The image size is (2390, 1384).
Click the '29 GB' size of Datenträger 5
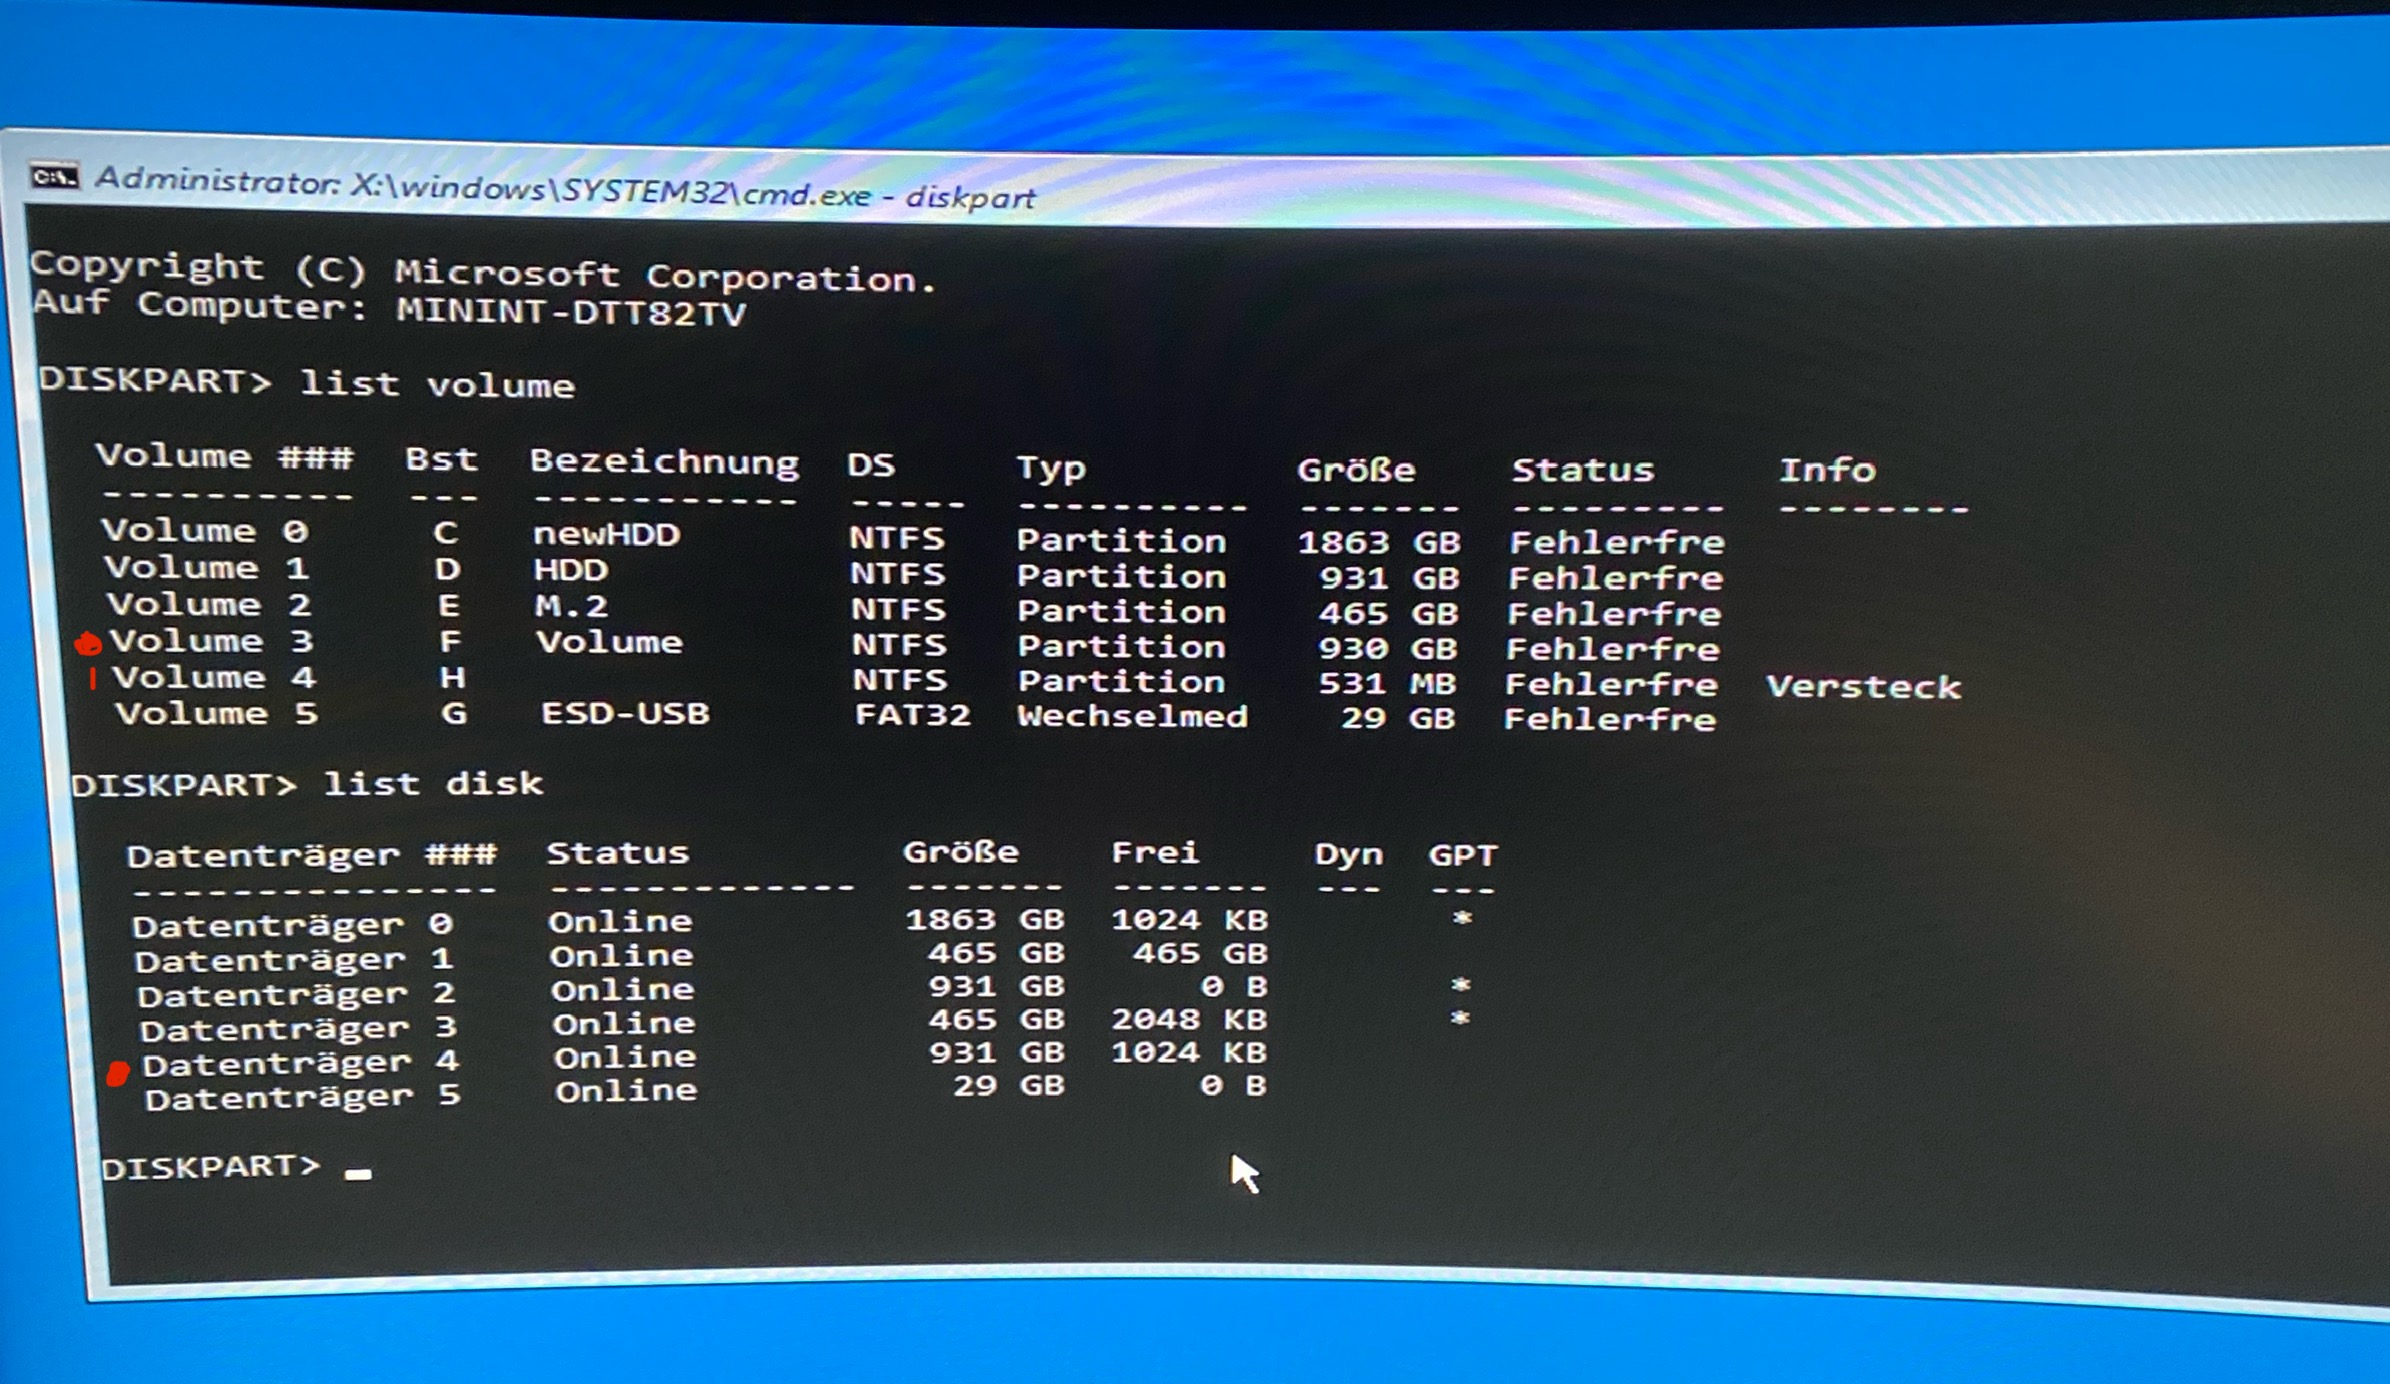click(1009, 1085)
